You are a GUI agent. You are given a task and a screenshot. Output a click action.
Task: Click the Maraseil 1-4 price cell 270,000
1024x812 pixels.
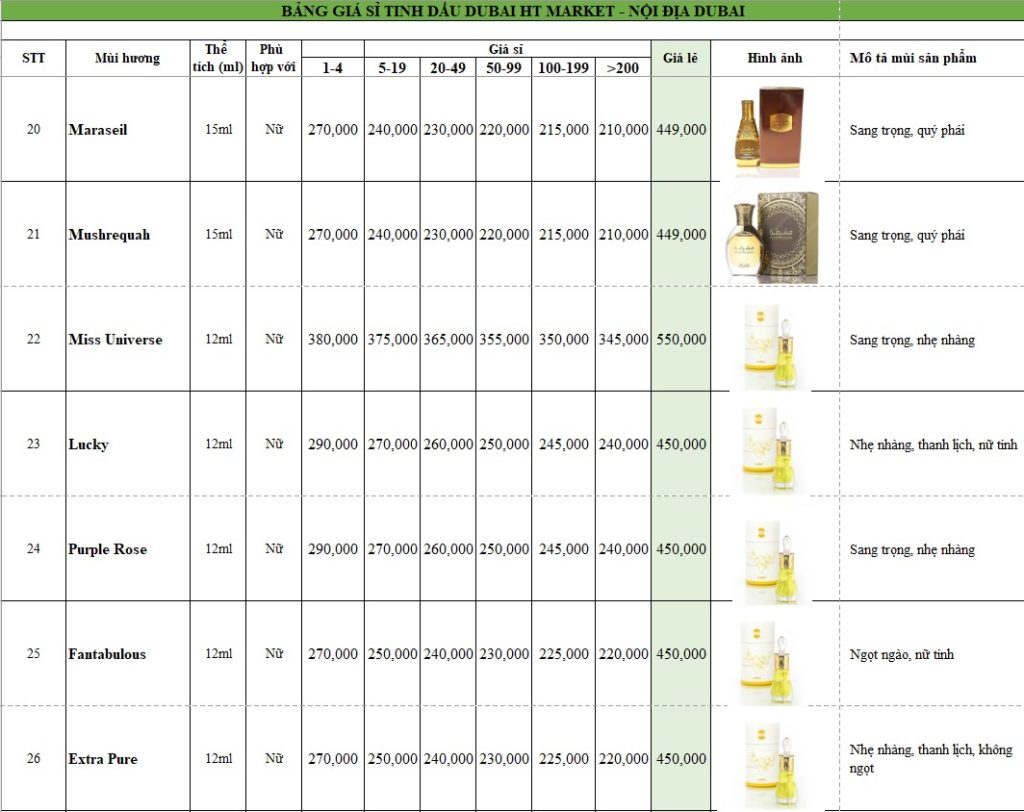point(332,129)
